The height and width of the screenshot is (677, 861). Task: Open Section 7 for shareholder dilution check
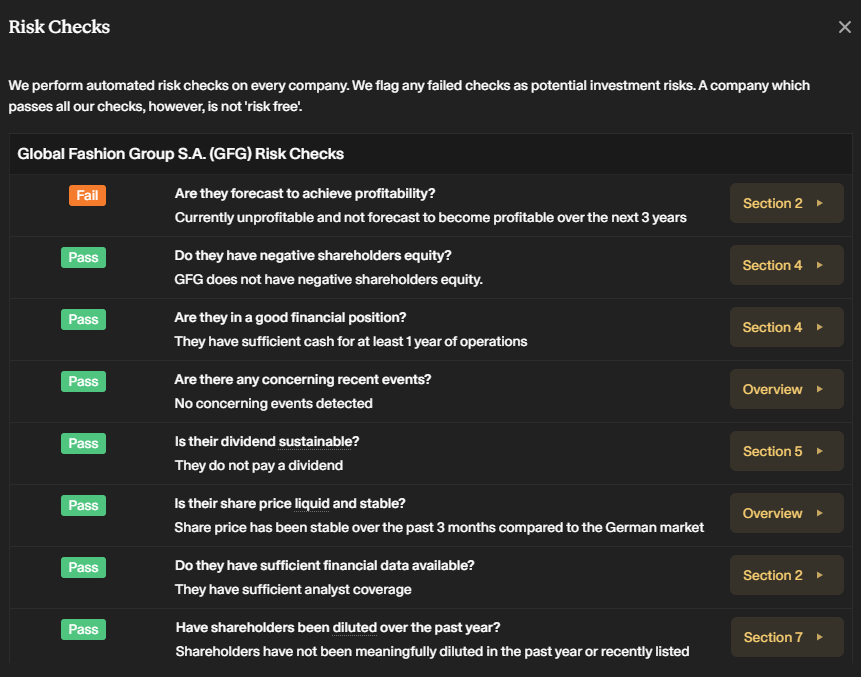787,637
